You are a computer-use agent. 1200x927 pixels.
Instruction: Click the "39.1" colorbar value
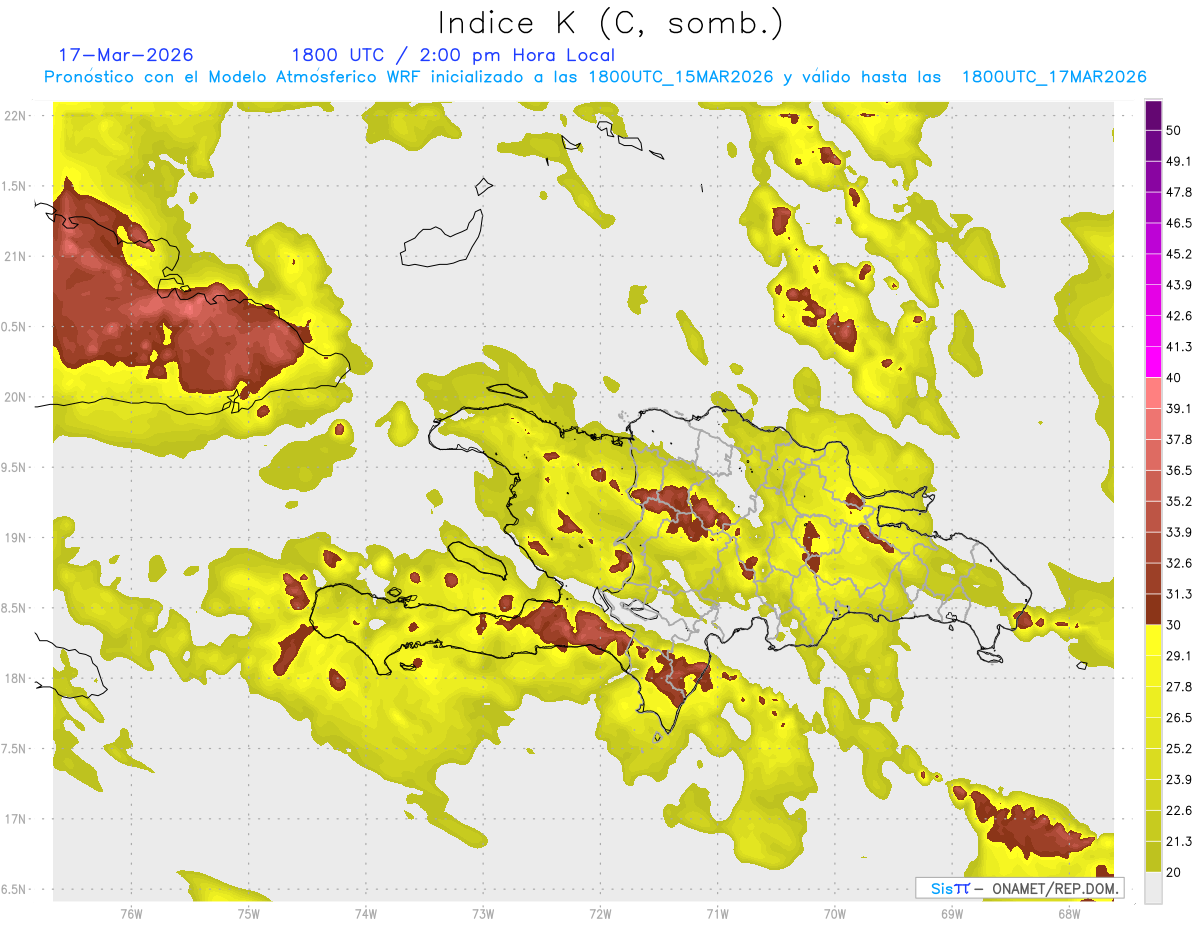(1179, 408)
